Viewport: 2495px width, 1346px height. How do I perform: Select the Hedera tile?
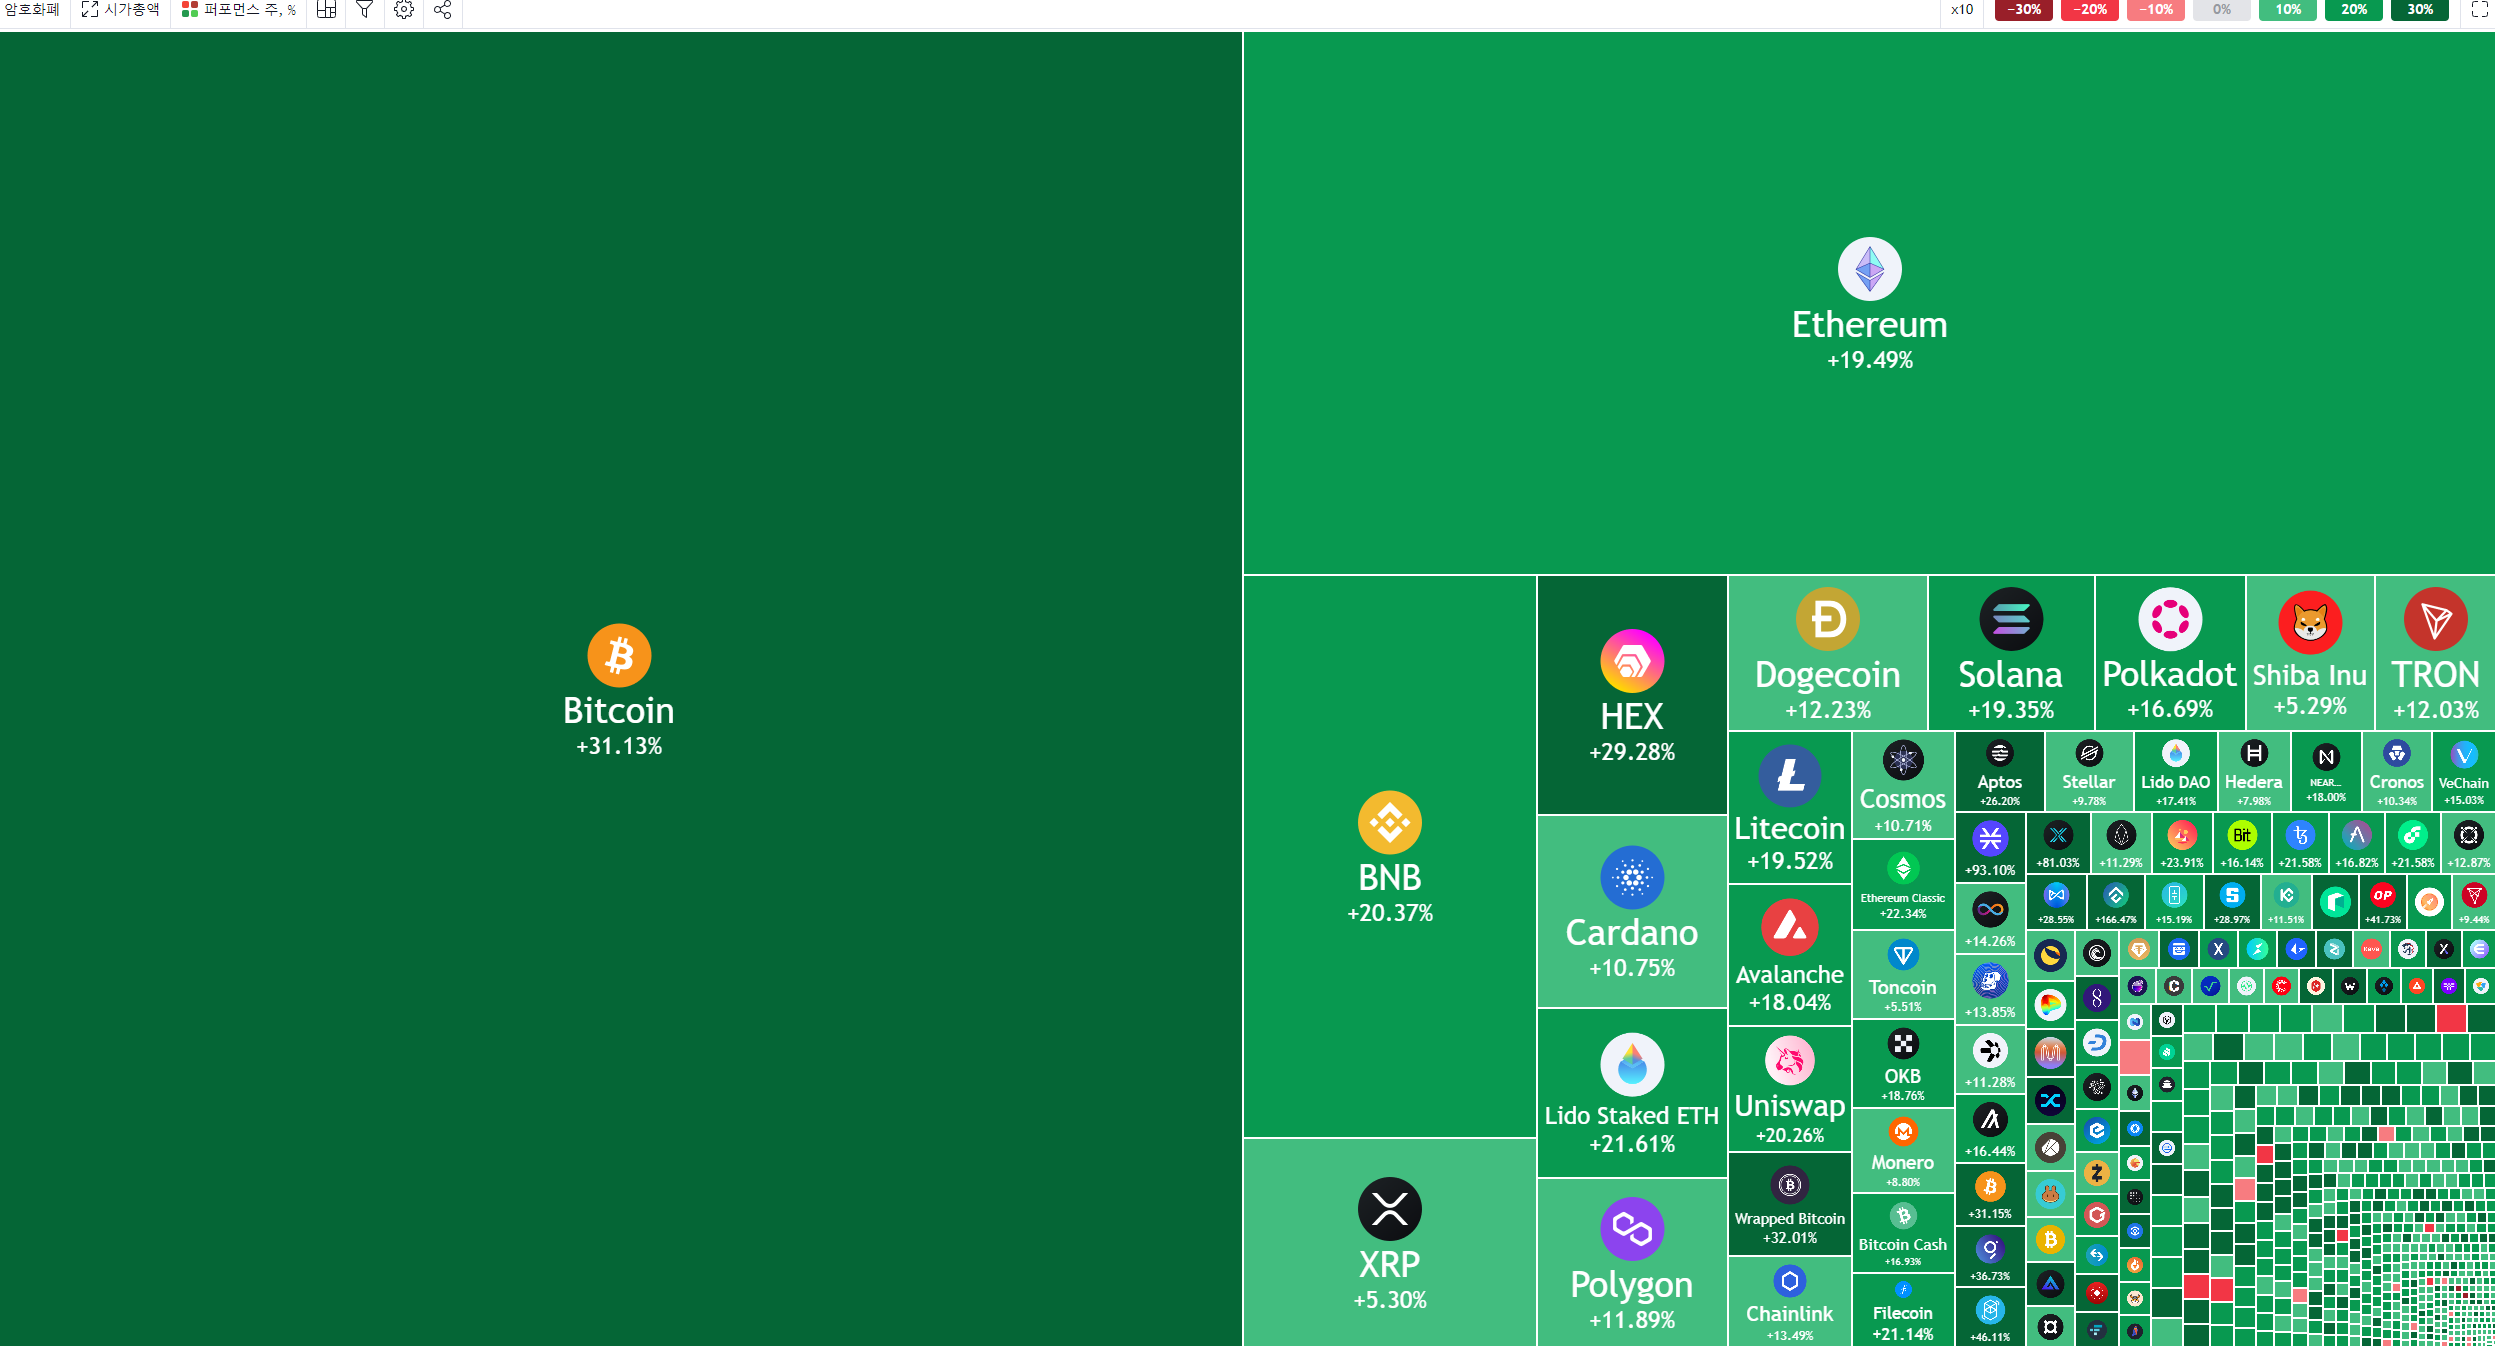pos(2254,771)
